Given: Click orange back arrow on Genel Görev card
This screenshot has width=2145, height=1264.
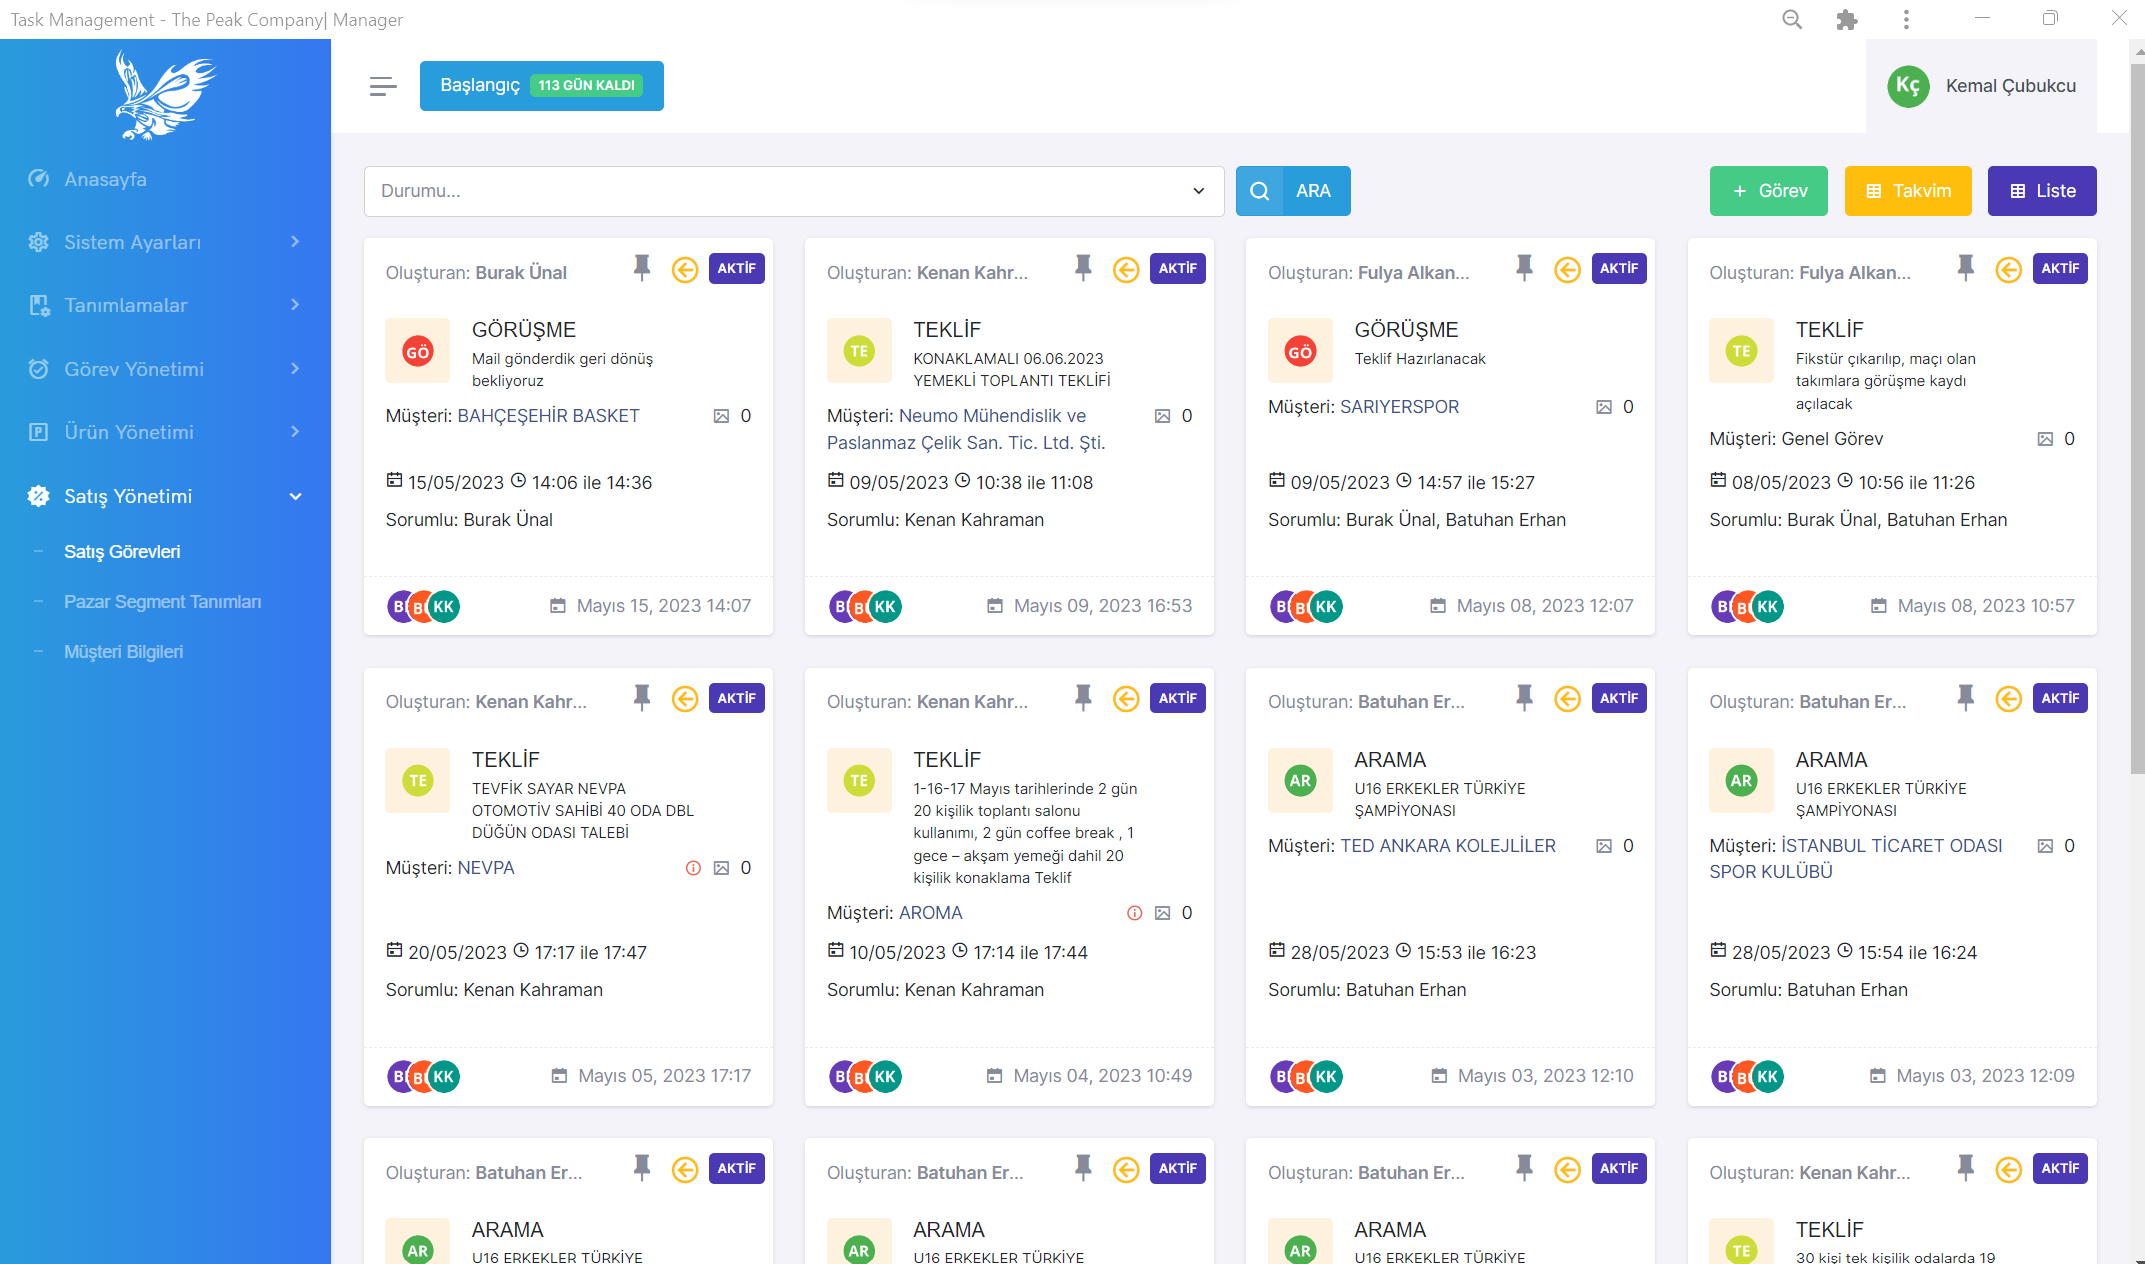Looking at the screenshot, I should point(2008,270).
